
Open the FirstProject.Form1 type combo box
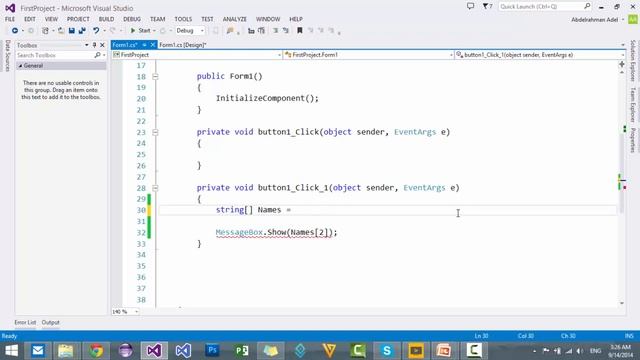369,55
